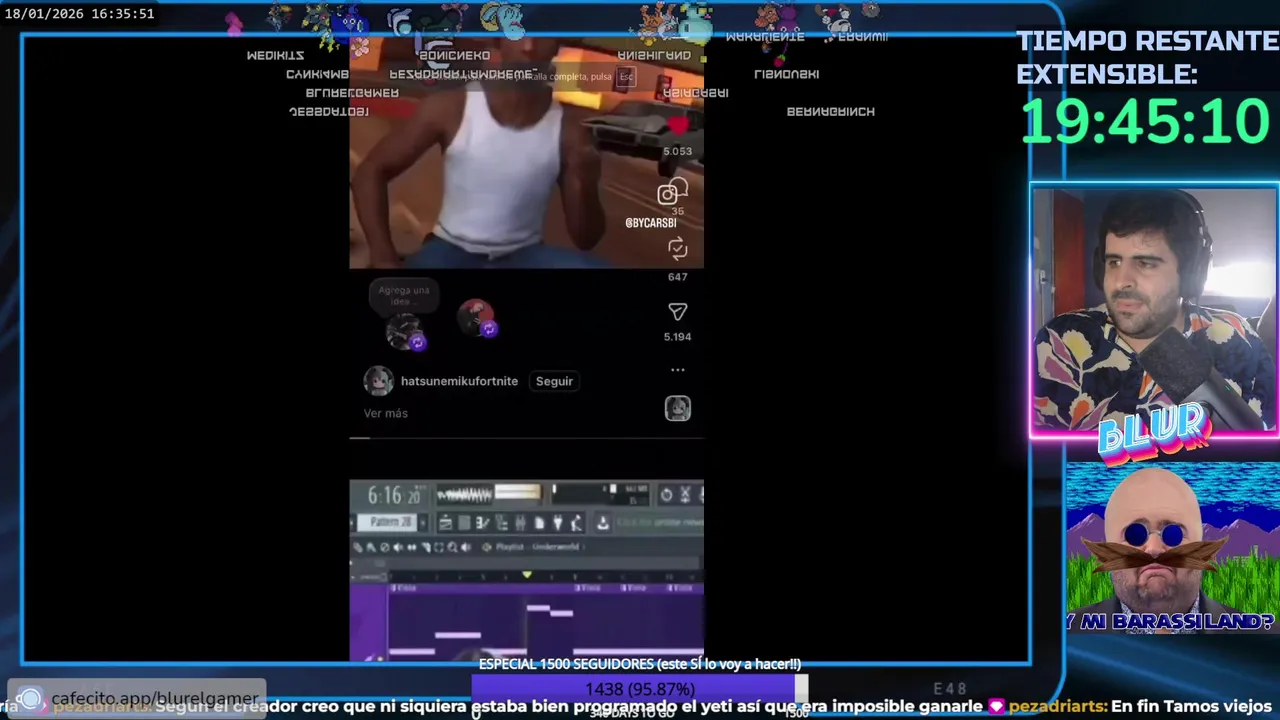Open the View Playlist toolbar icon
This screenshot has height=720, width=1280.
tap(445, 523)
